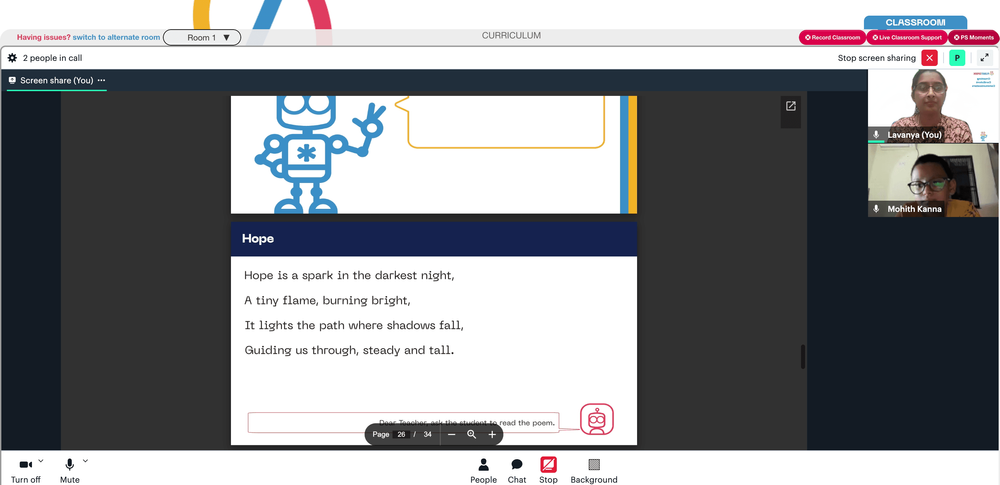Open Screen share tab options ellipsis
The height and width of the screenshot is (485, 1000).
point(101,80)
